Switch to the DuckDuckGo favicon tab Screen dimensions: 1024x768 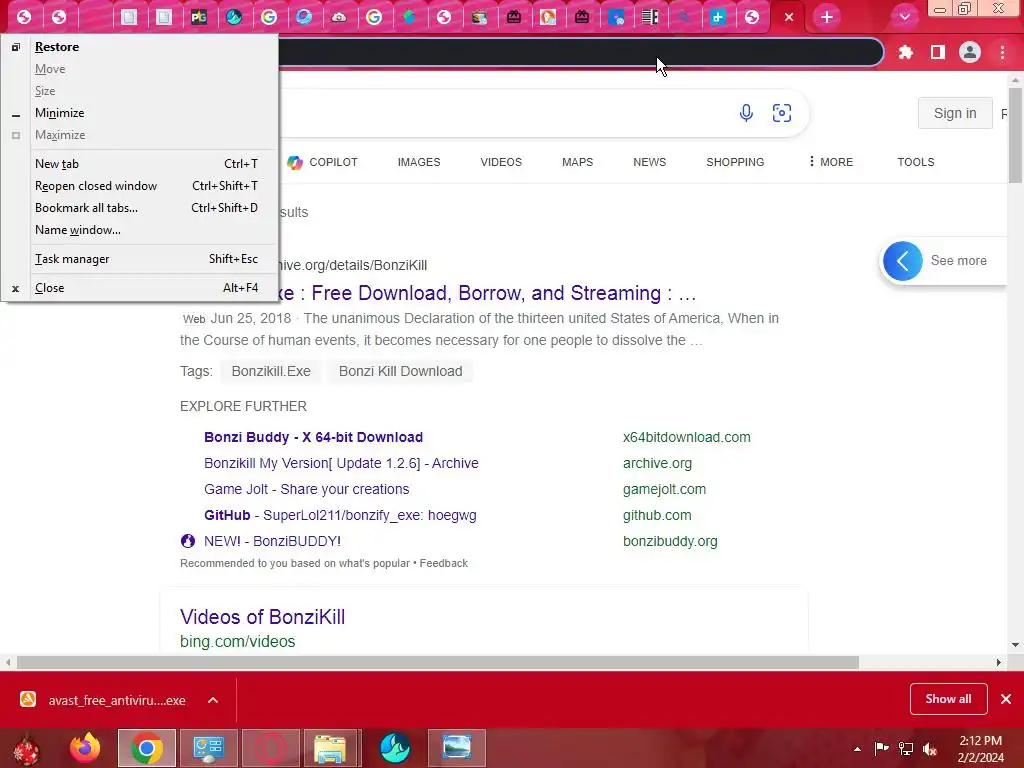click(548, 17)
